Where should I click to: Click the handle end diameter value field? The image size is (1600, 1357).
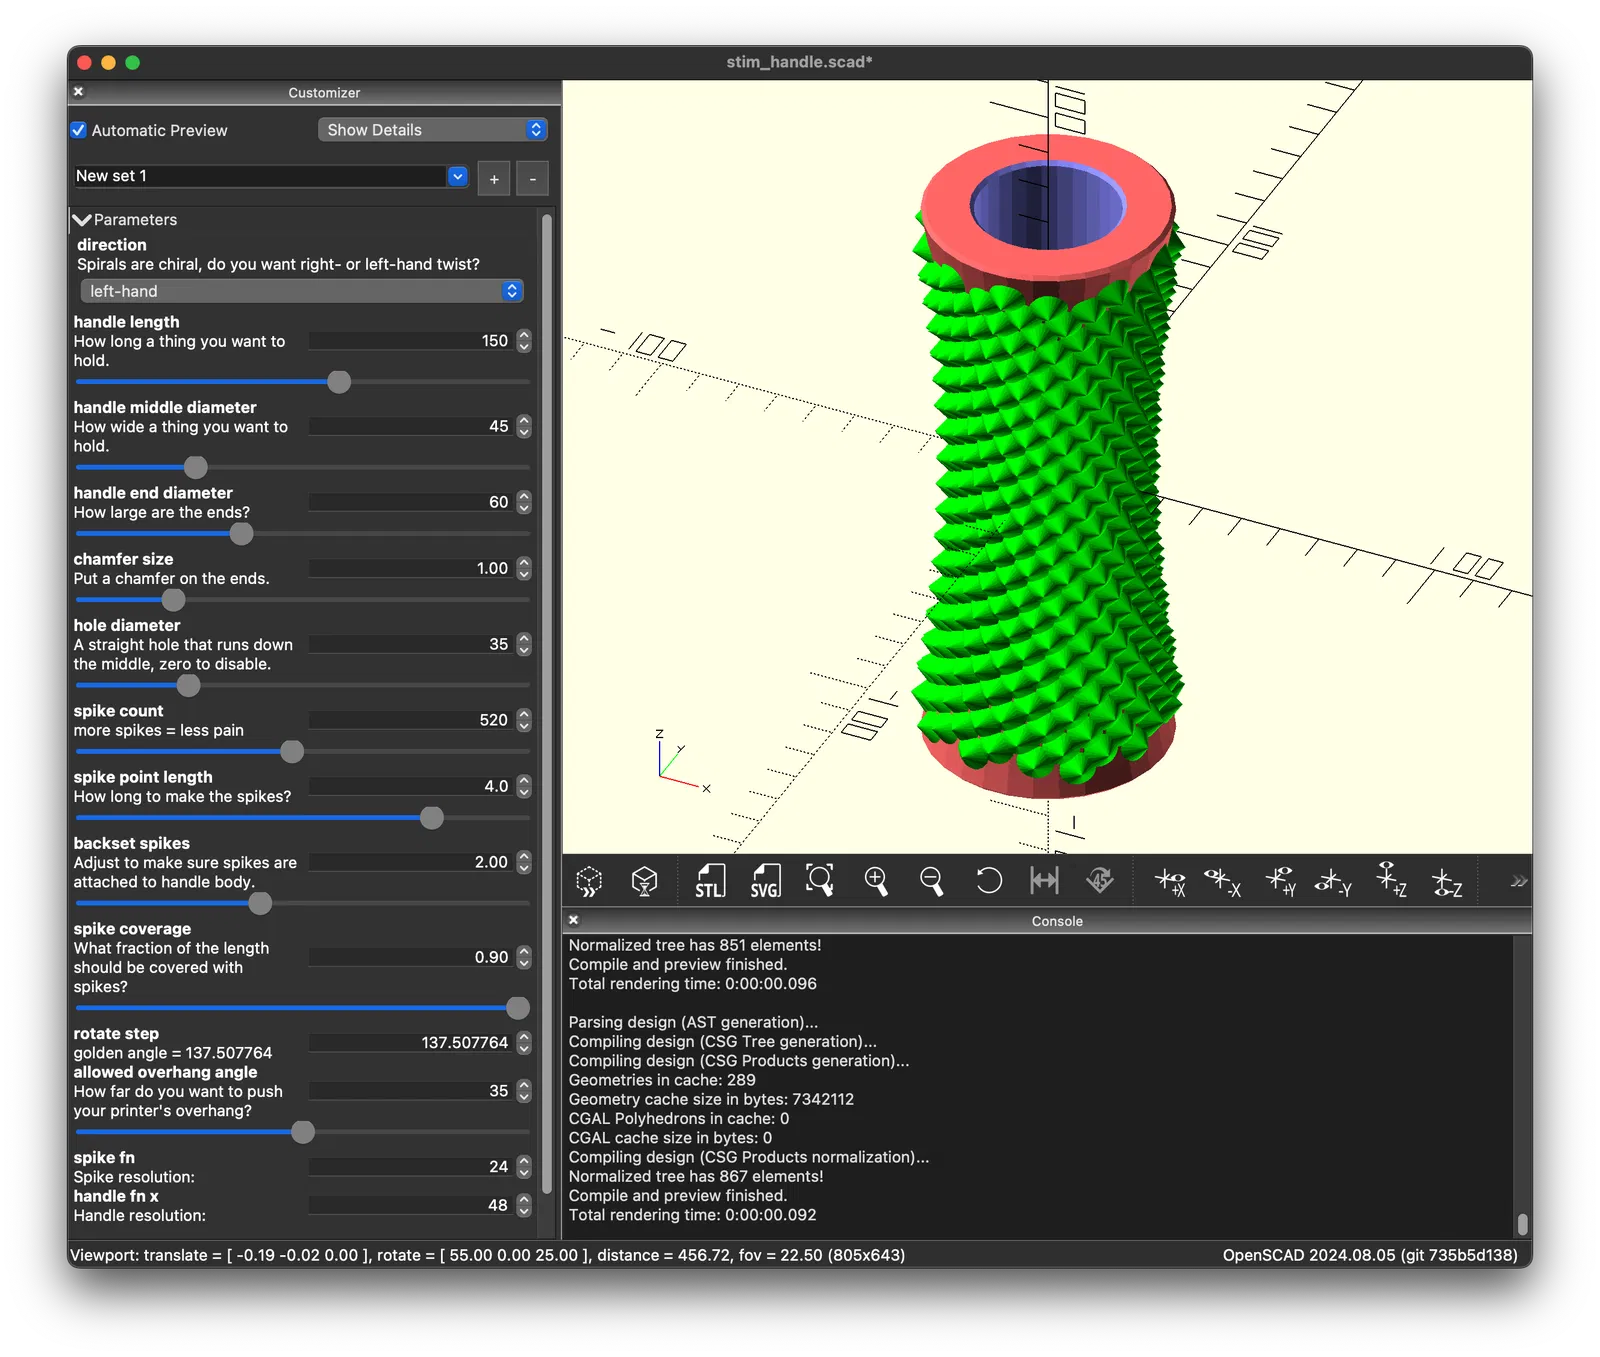point(411,502)
